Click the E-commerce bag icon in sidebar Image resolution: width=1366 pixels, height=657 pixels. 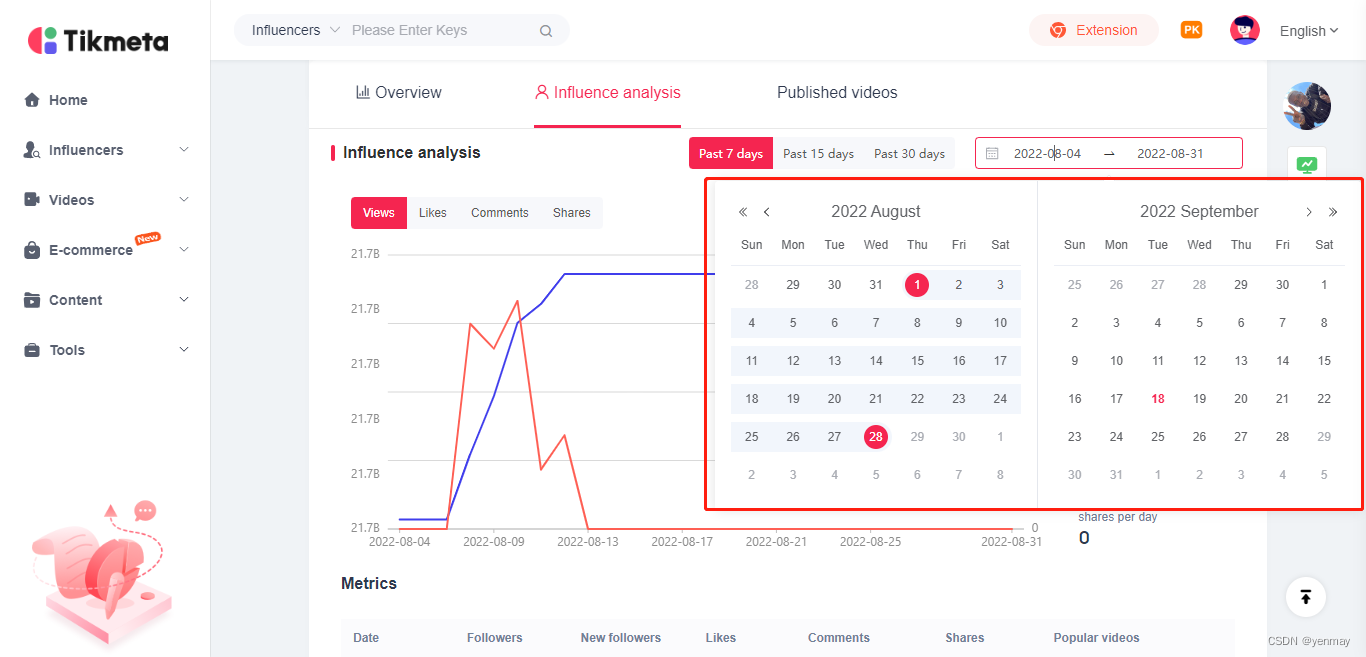(x=32, y=250)
